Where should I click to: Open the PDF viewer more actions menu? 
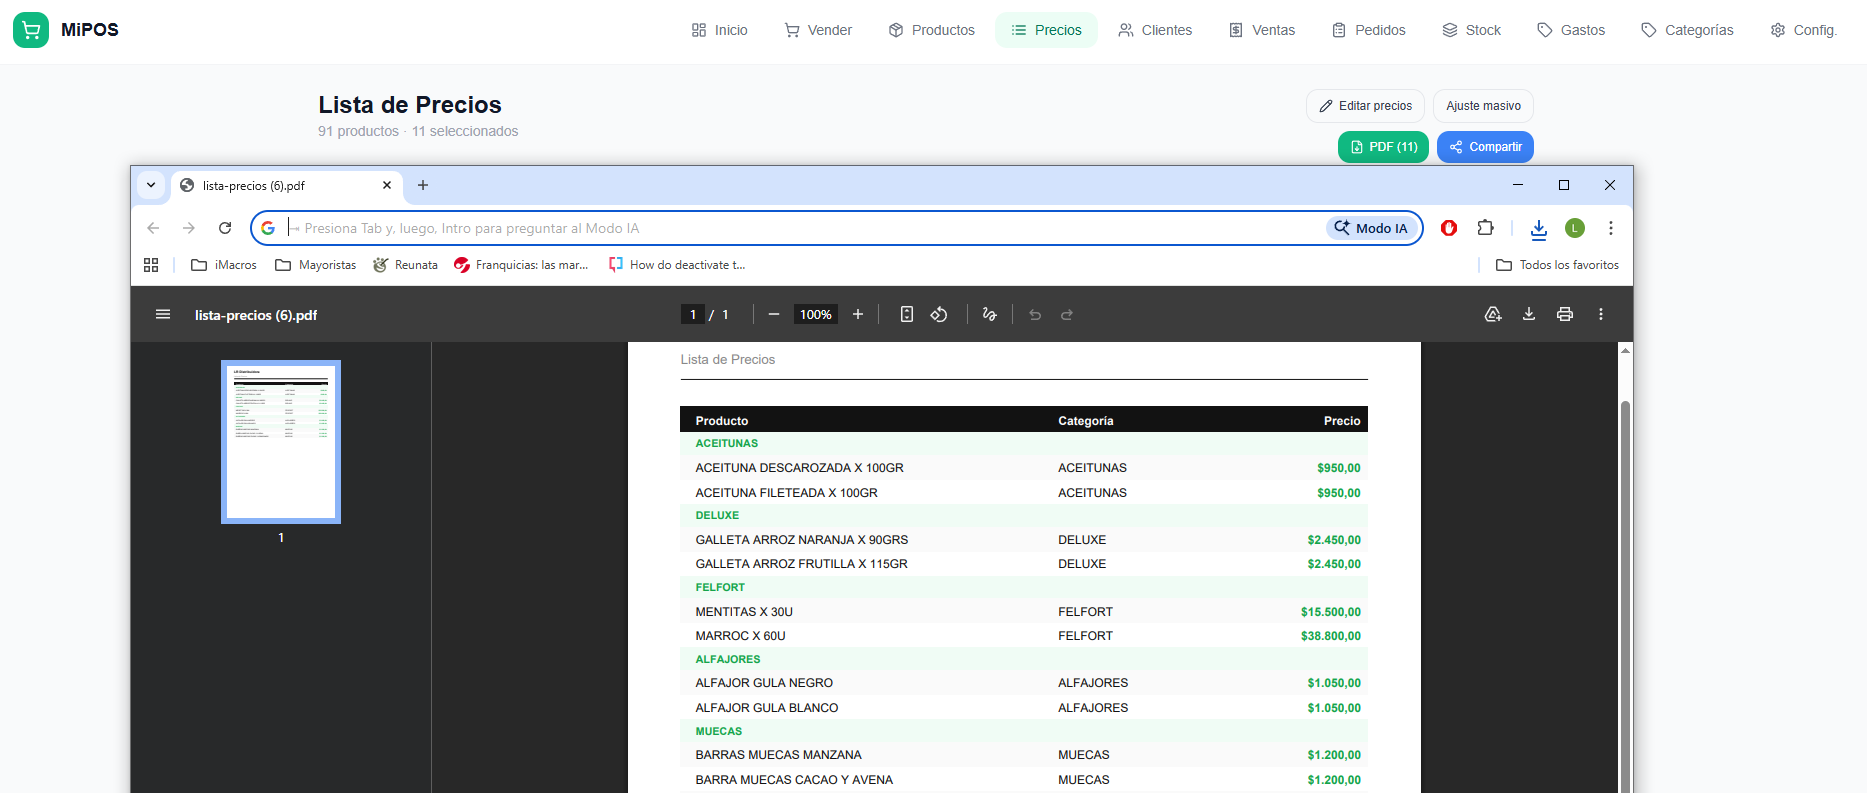click(1600, 315)
